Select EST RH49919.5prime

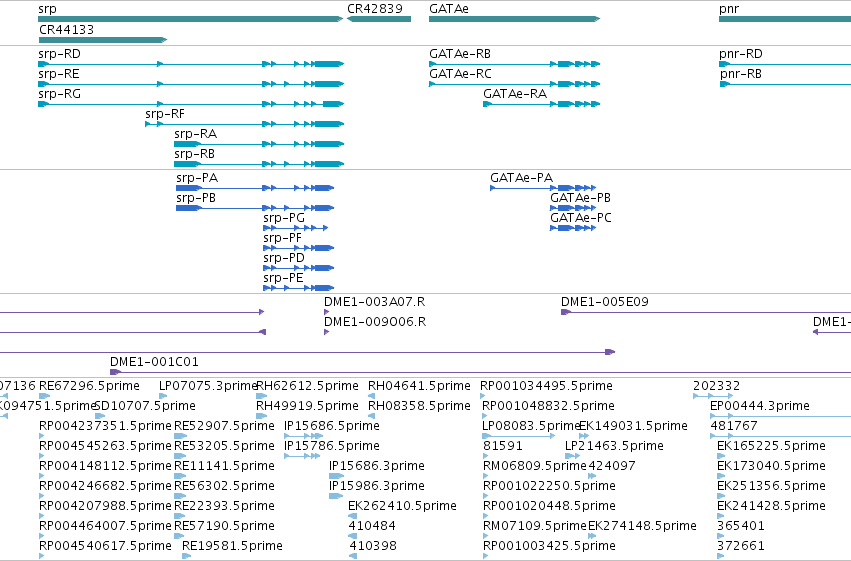[x=262, y=416]
